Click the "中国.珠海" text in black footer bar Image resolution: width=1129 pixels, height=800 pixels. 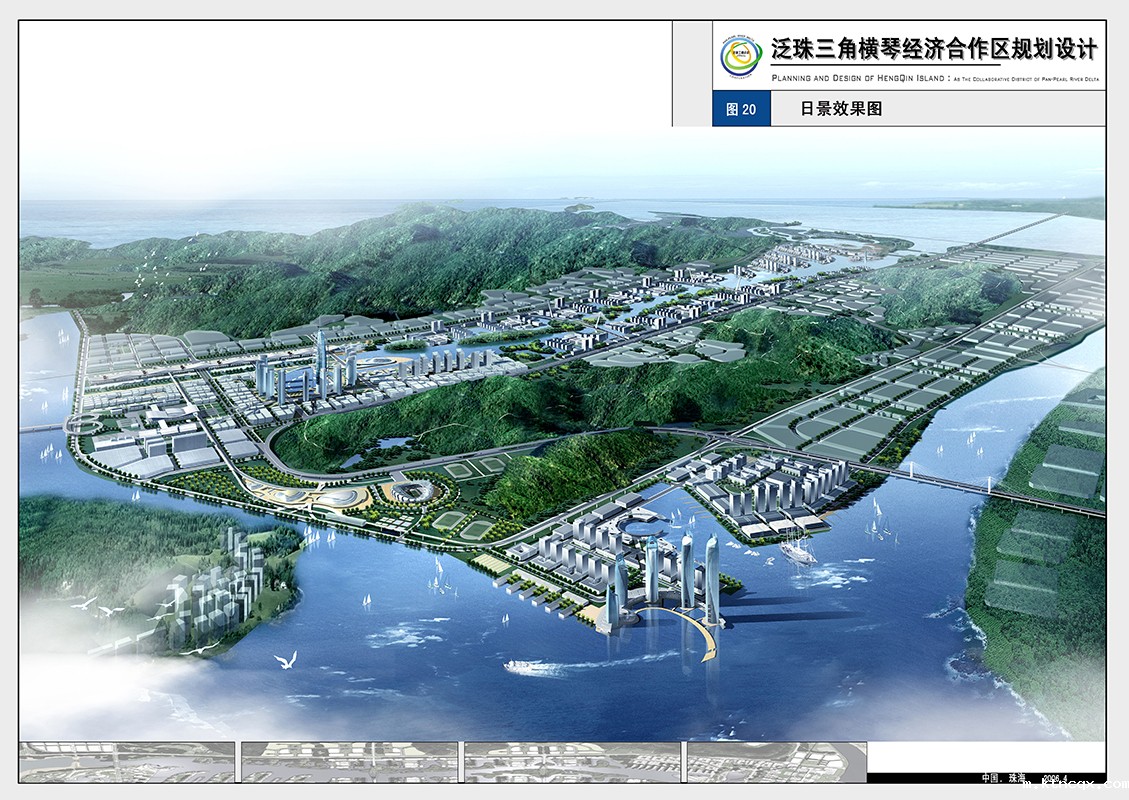1002,777
